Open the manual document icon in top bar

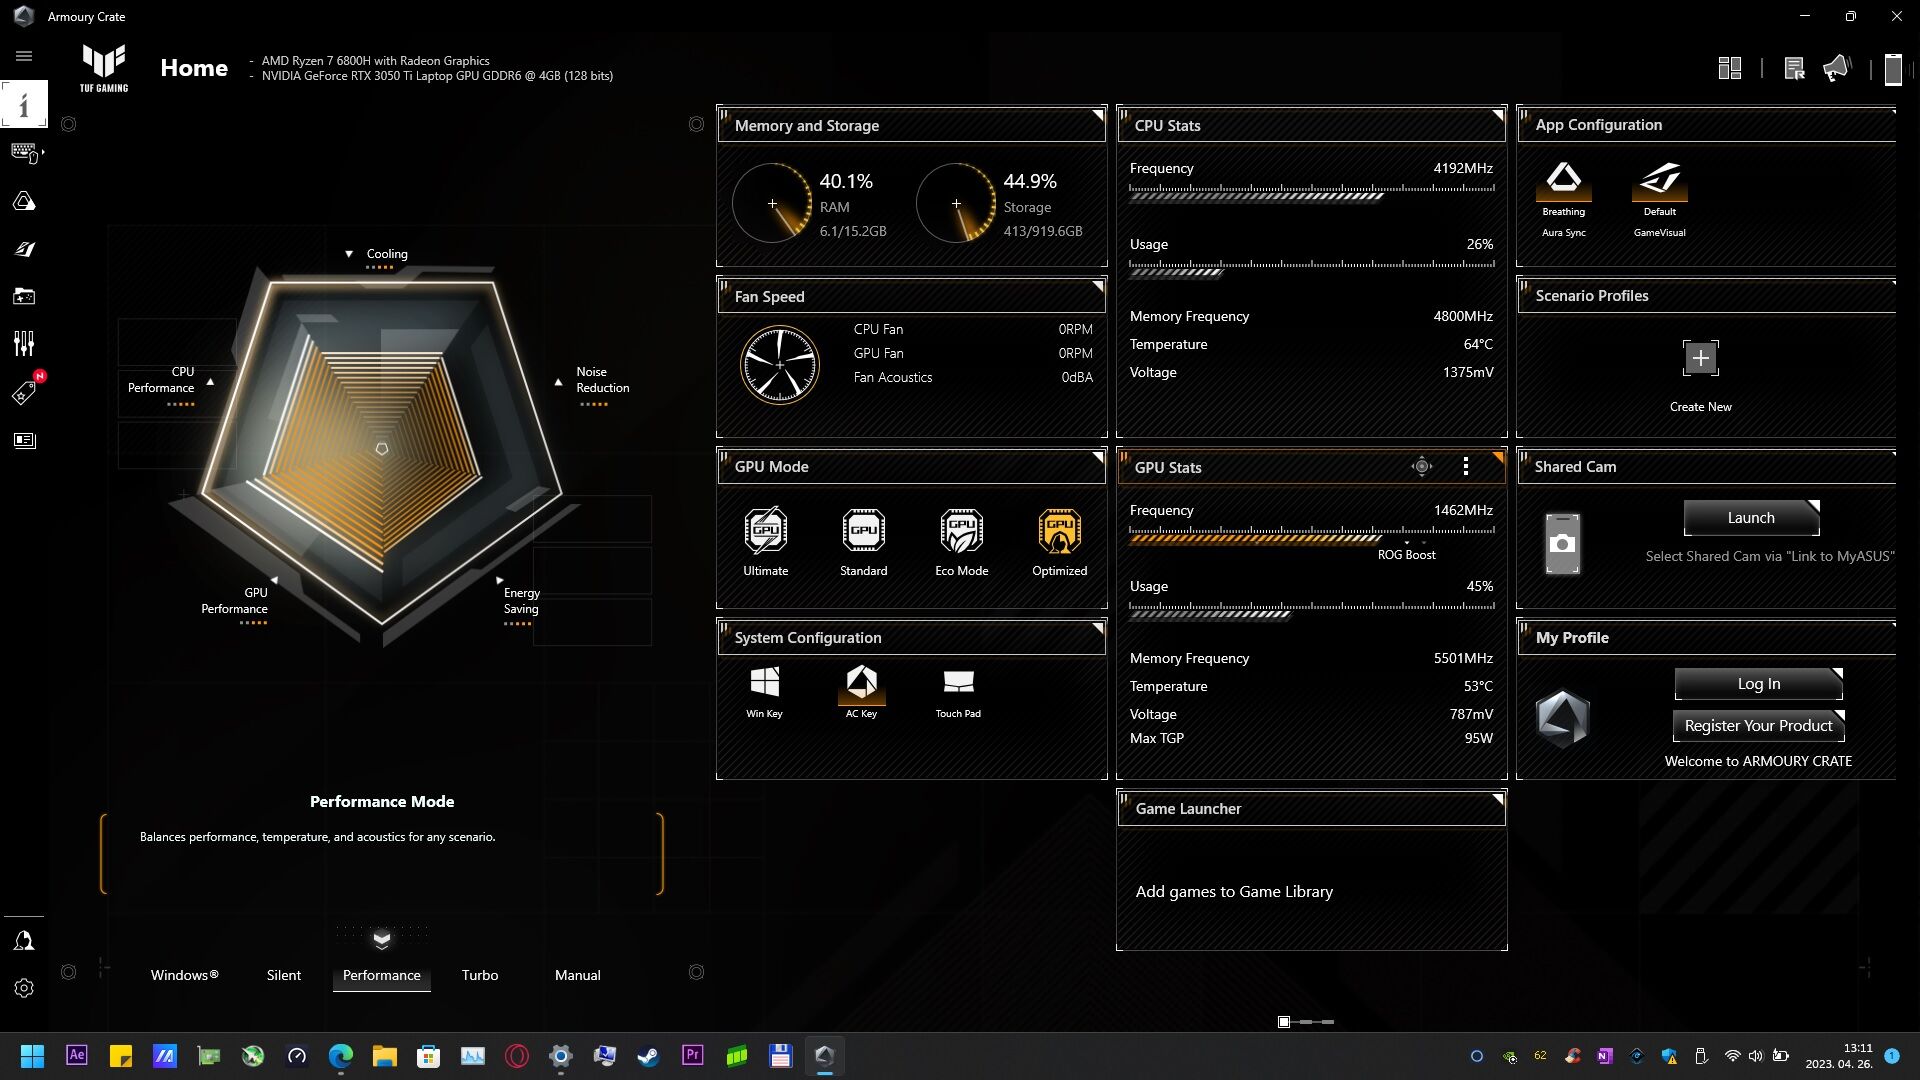[x=1794, y=68]
